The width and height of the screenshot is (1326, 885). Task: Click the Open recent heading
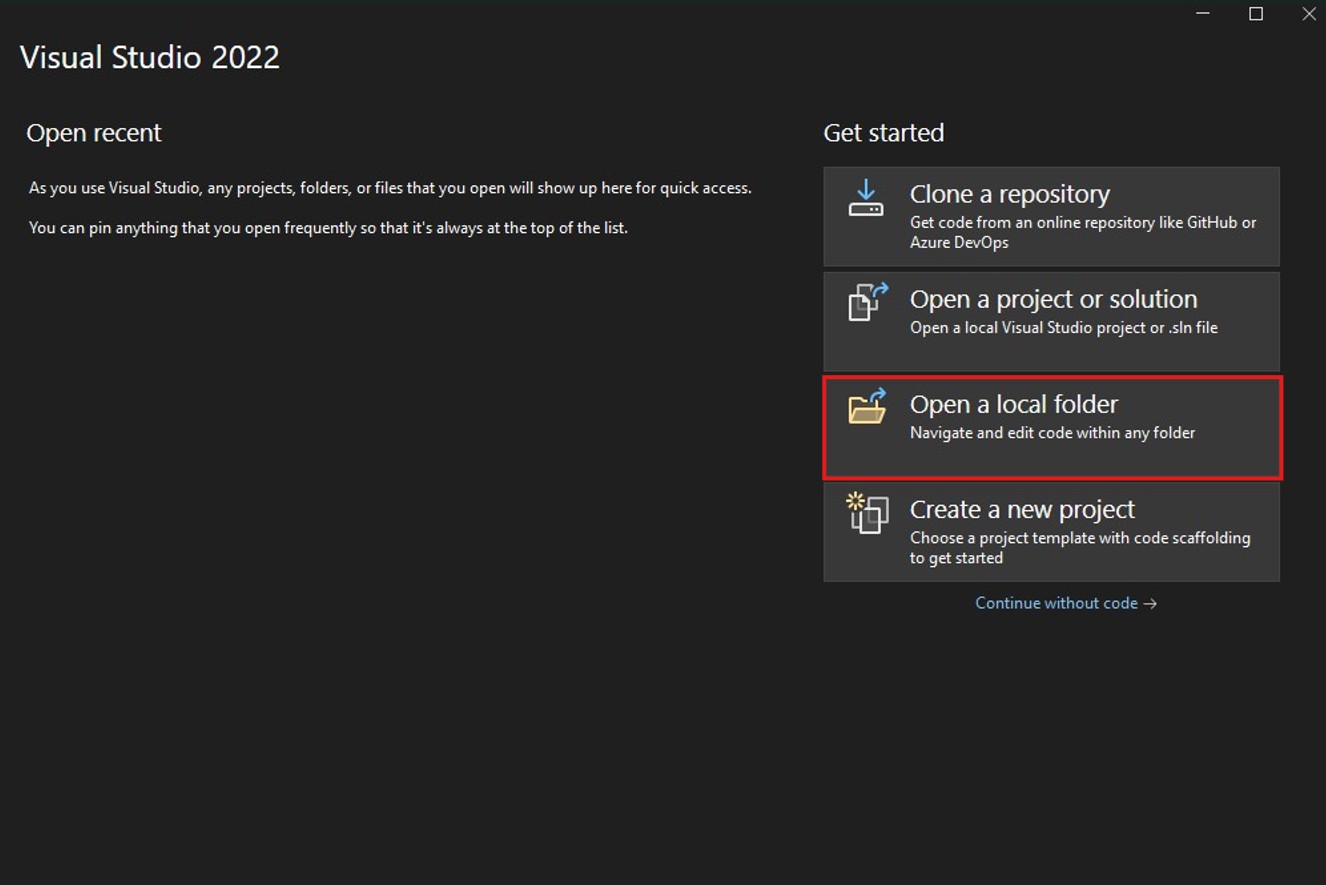pos(94,133)
